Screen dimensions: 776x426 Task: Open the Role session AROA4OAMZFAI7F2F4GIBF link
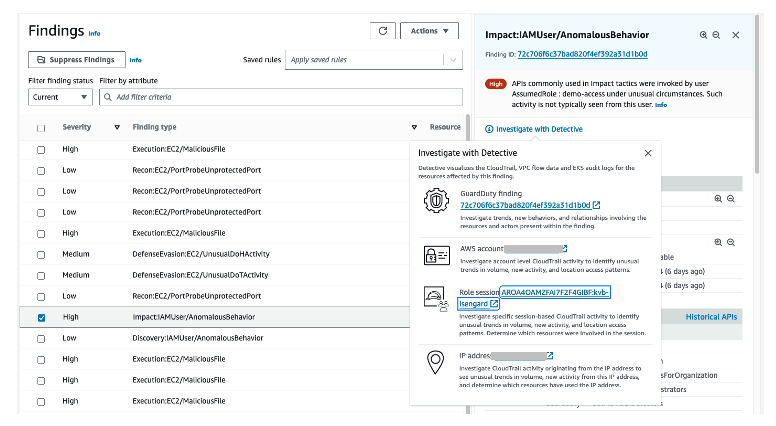(555, 292)
